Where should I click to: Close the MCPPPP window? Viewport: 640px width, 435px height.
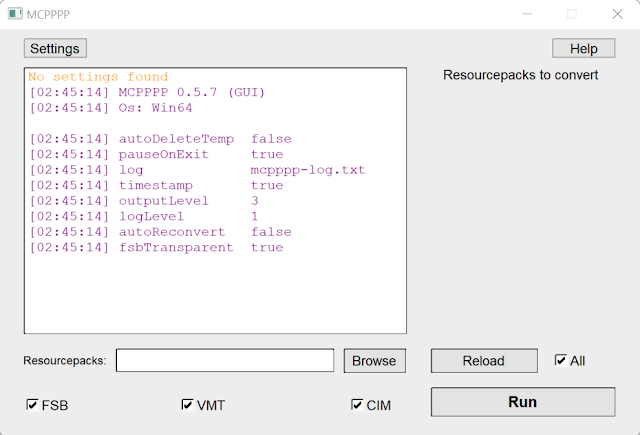tap(618, 14)
